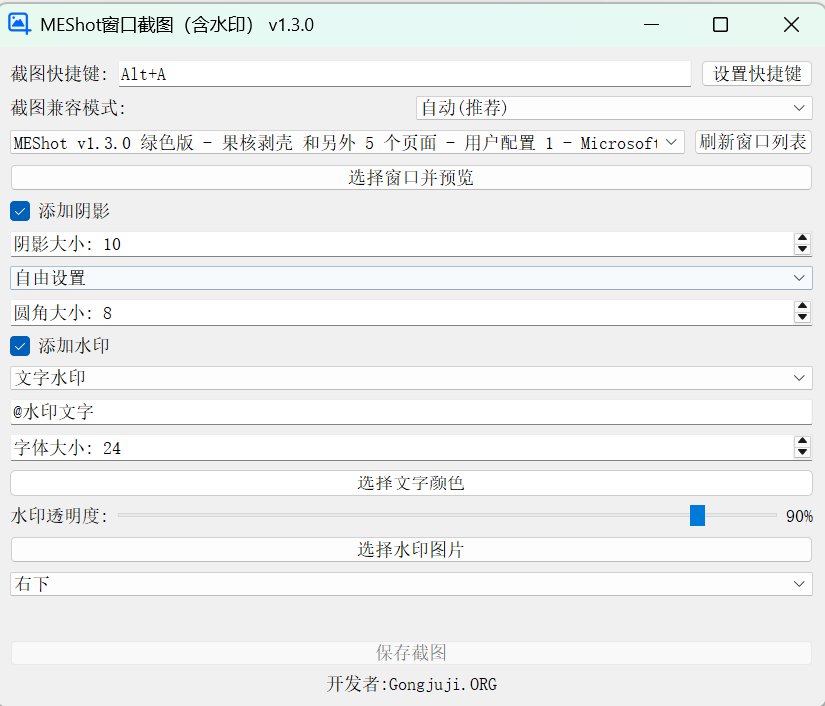Screen dimensions: 825x706
Task: Toggle shadow option on again
Action: coord(20,211)
